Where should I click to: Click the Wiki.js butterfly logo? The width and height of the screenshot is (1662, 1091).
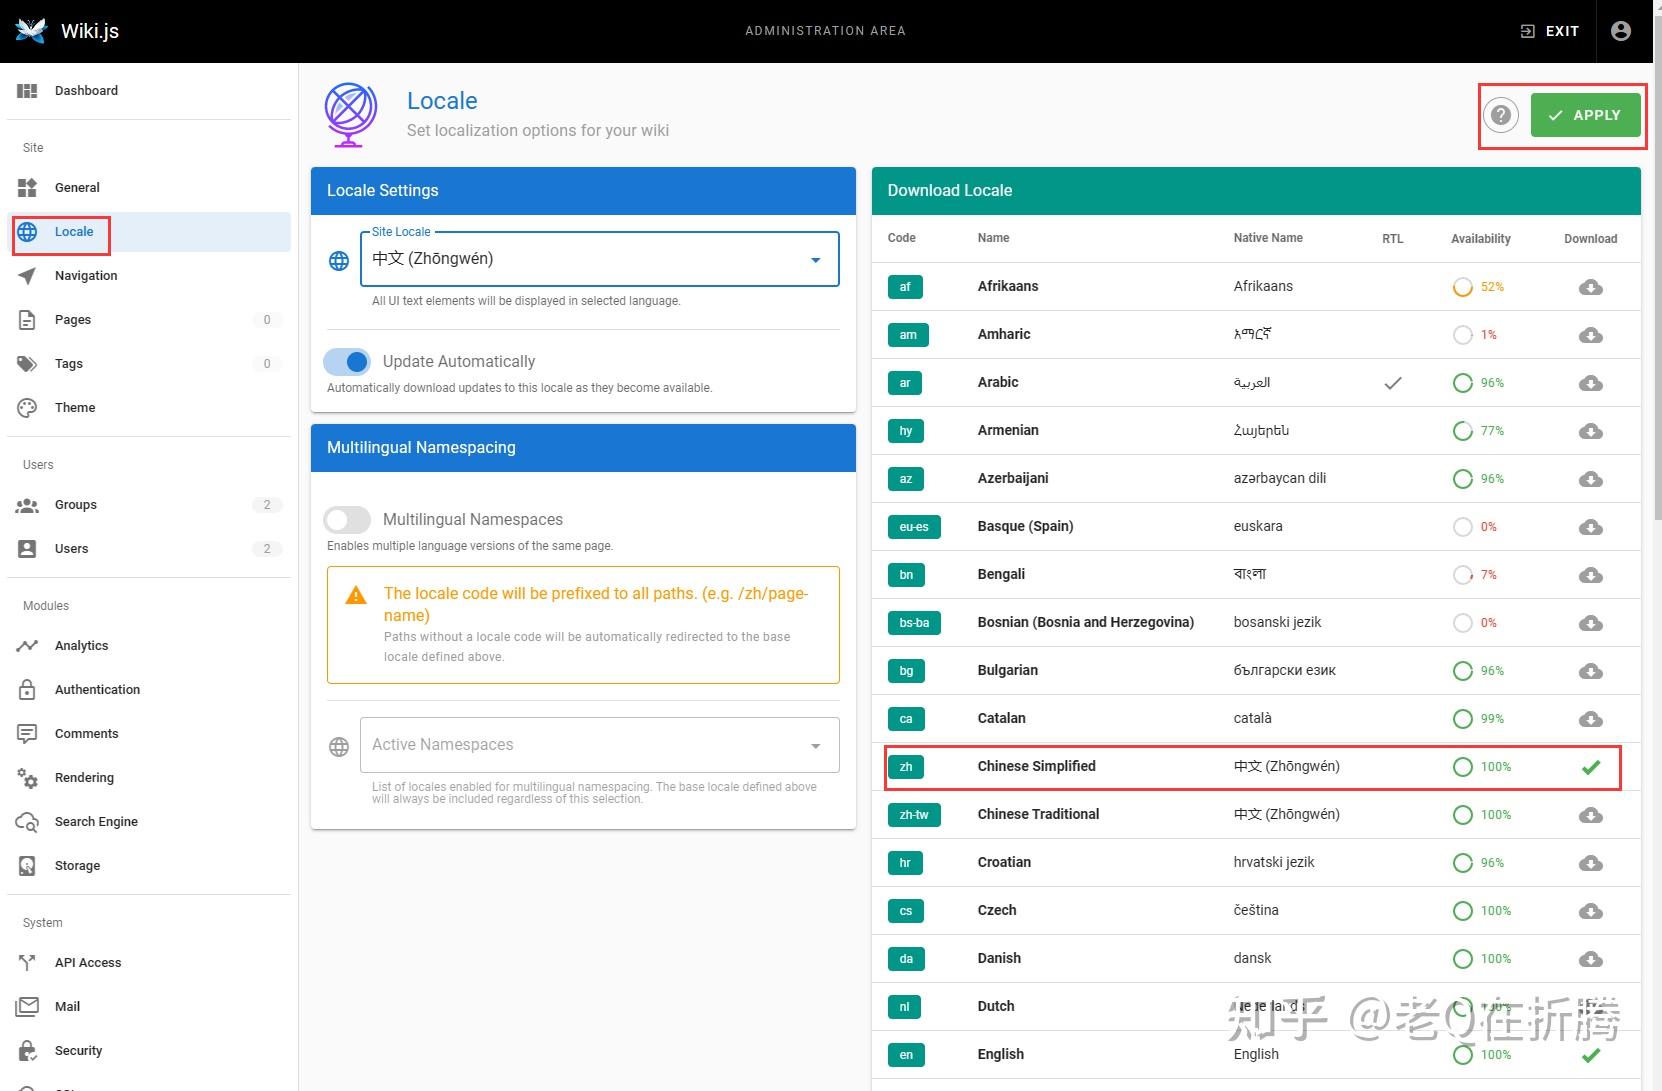31,30
